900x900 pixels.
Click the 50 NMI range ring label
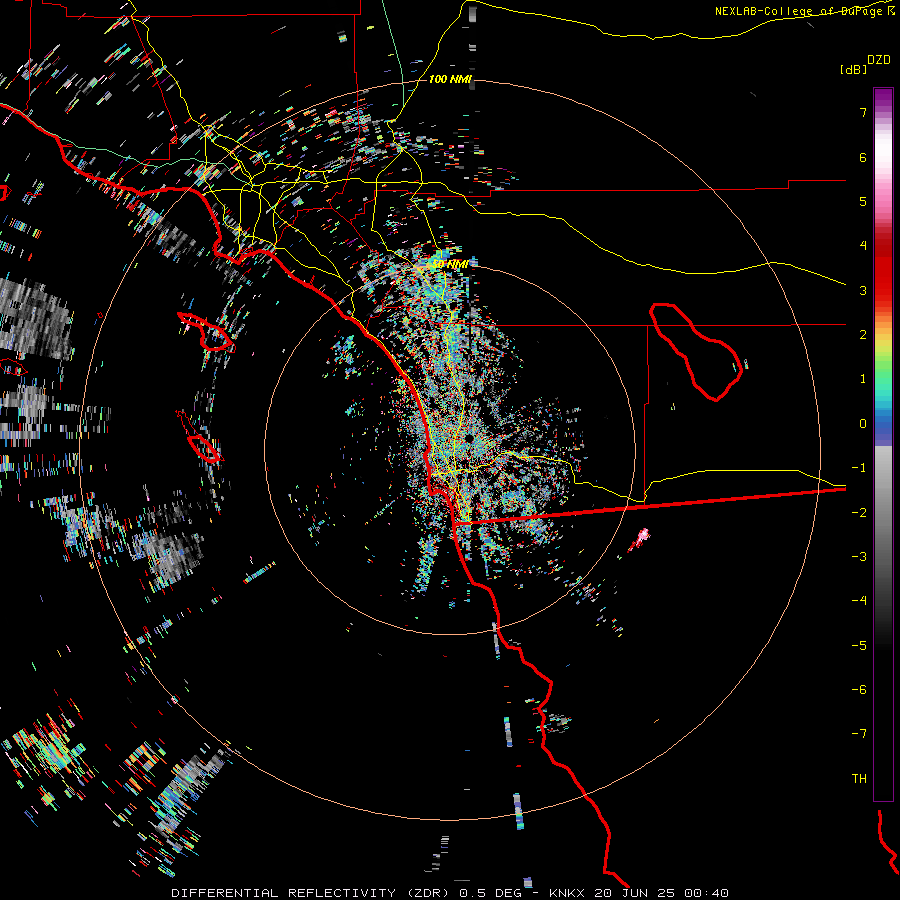click(x=451, y=264)
